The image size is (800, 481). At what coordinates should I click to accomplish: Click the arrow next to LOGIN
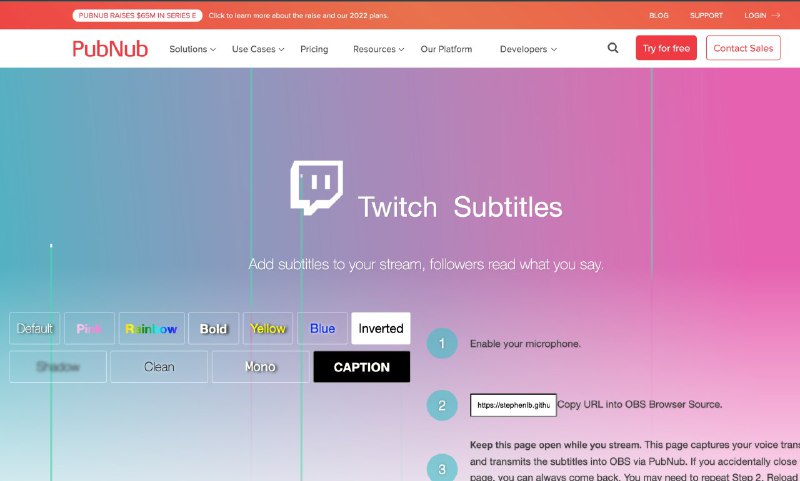(x=776, y=15)
